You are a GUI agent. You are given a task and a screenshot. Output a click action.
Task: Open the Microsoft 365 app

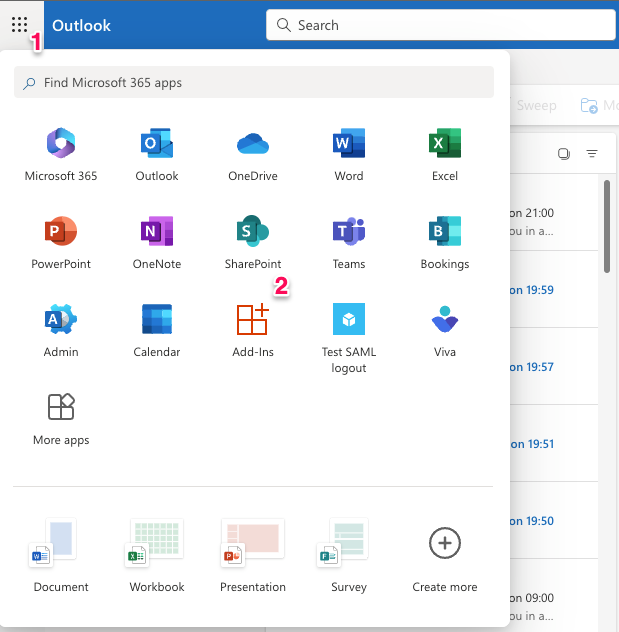tap(61, 155)
